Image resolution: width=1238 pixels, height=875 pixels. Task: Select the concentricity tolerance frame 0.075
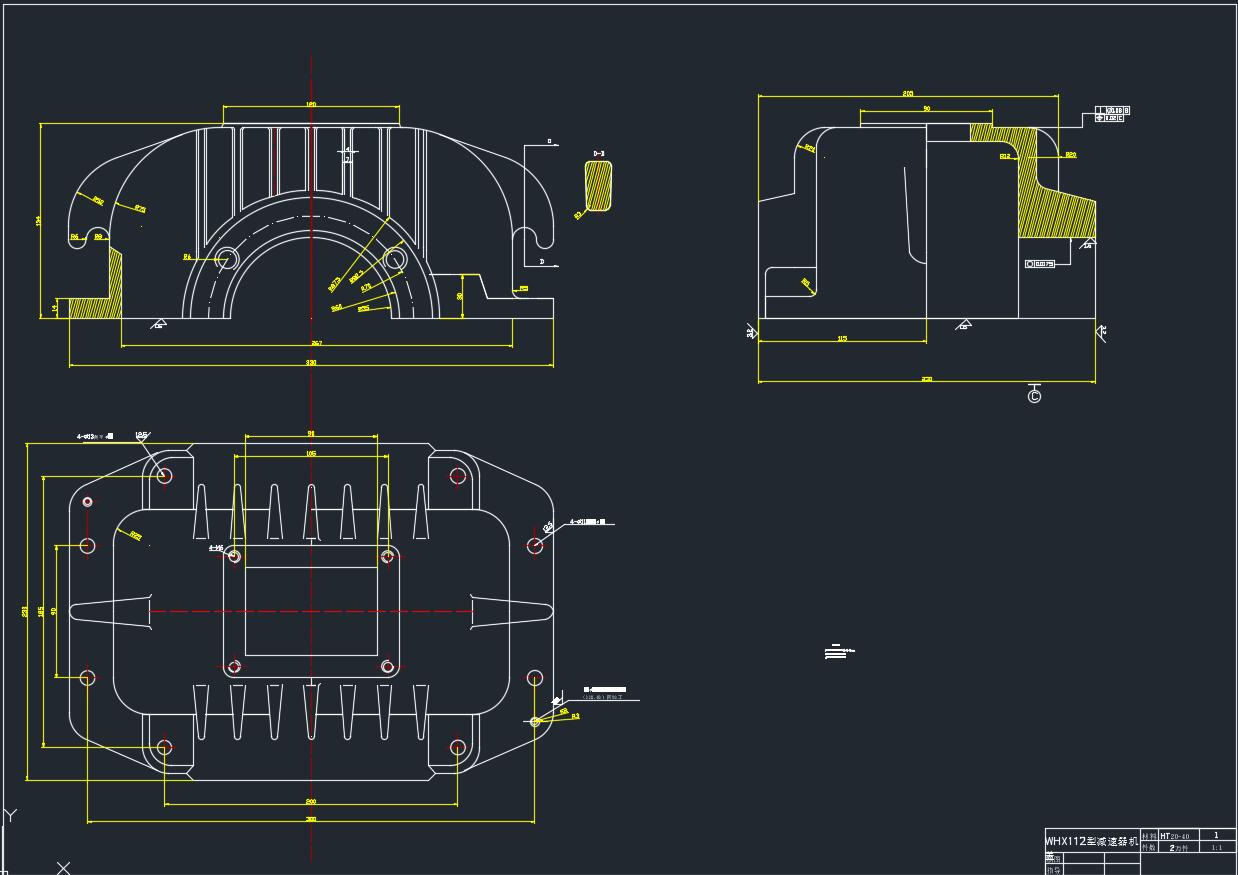pyautogui.click(x=1040, y=264)
